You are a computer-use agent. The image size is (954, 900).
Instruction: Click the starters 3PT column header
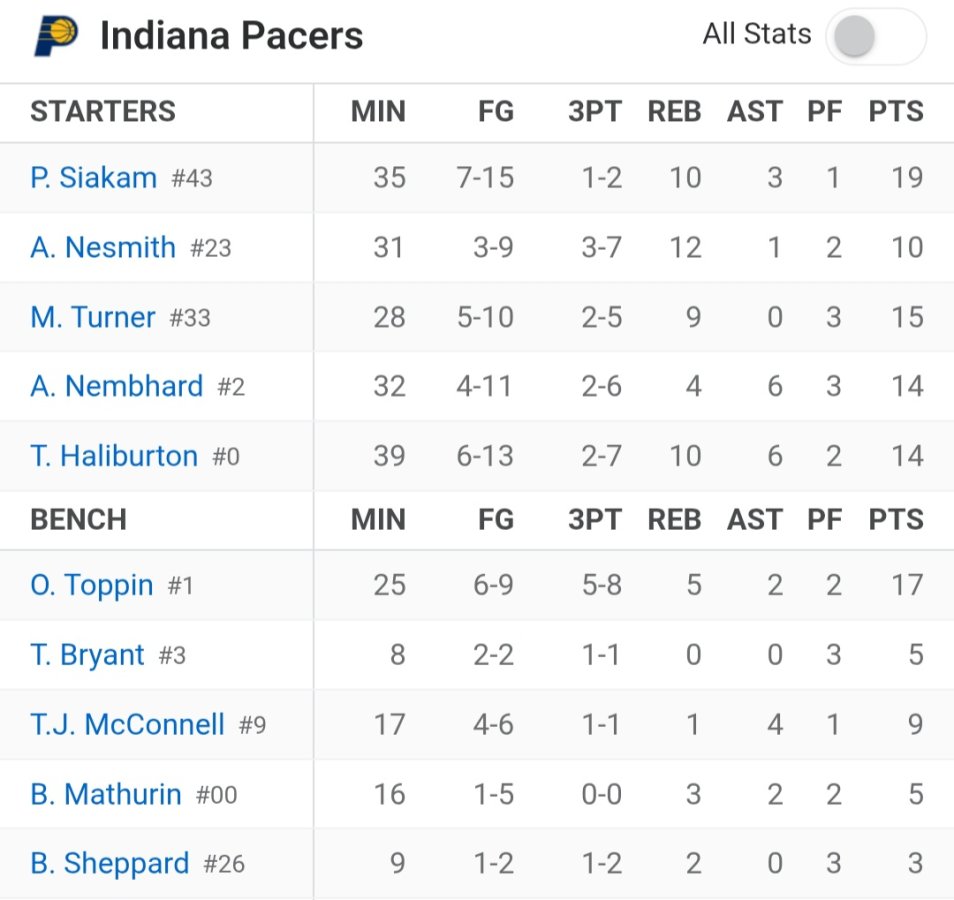tap(594, 112)
